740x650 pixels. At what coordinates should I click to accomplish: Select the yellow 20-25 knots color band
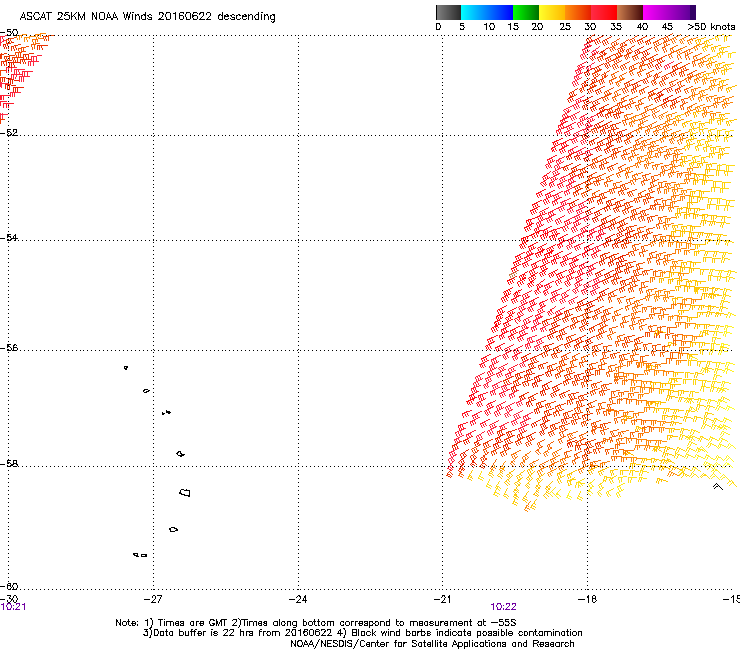pos(552,12)
